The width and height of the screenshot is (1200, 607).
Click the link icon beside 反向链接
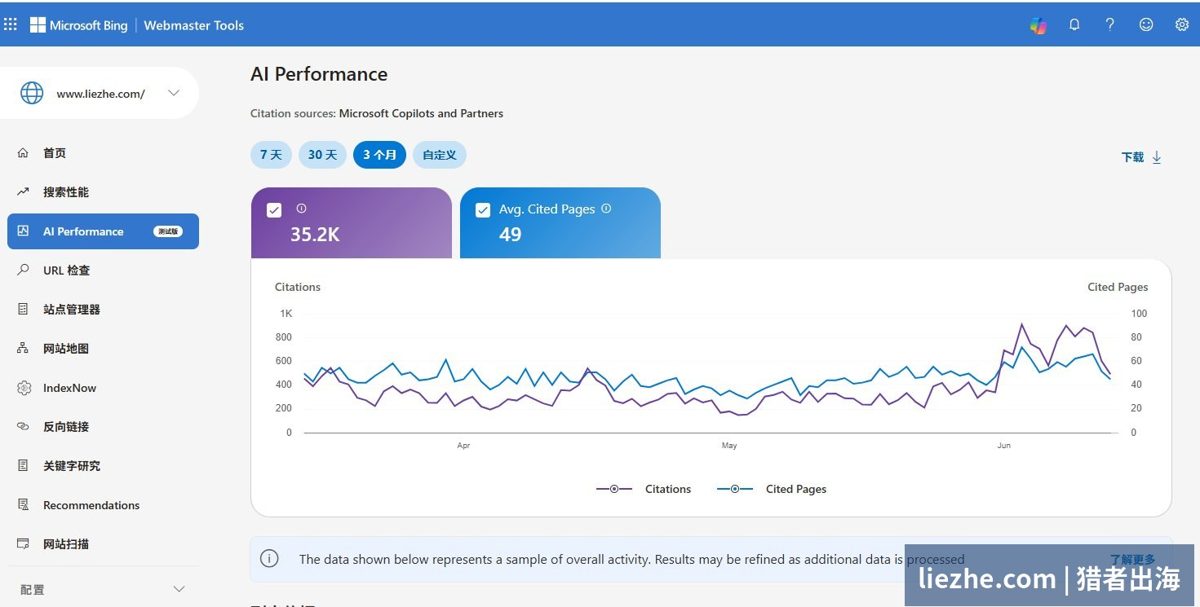(x=23, y=426)
